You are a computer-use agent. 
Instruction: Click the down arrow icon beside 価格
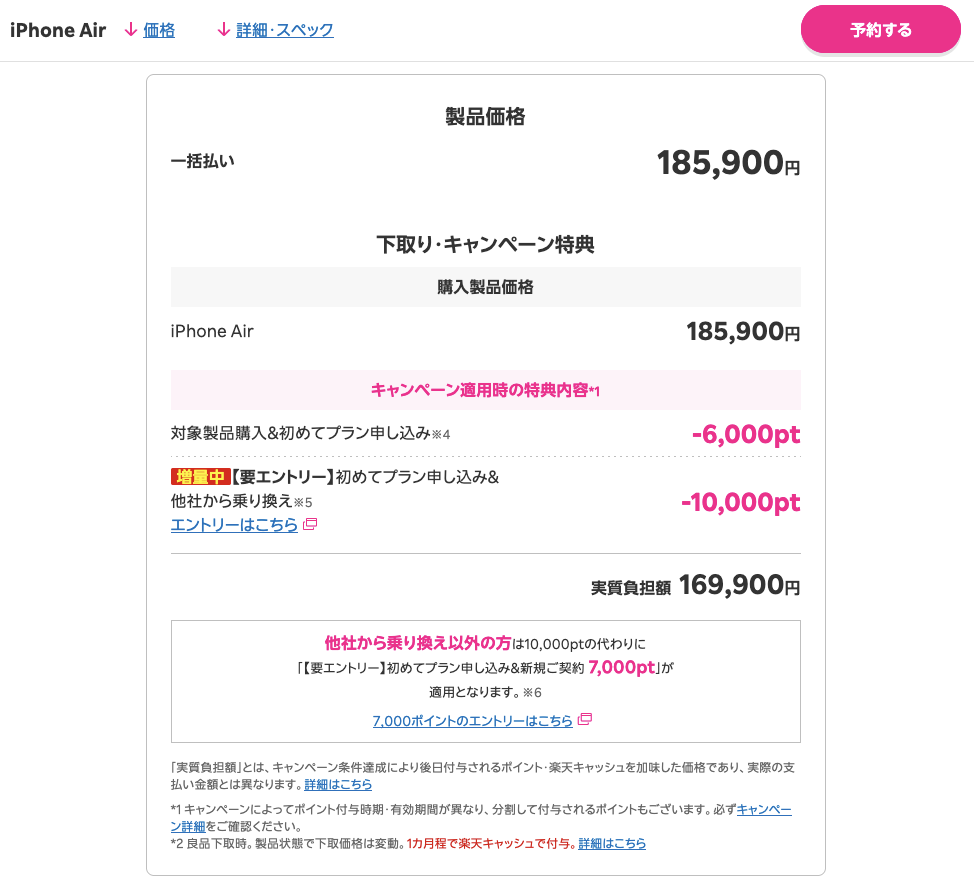pos(130,30)
